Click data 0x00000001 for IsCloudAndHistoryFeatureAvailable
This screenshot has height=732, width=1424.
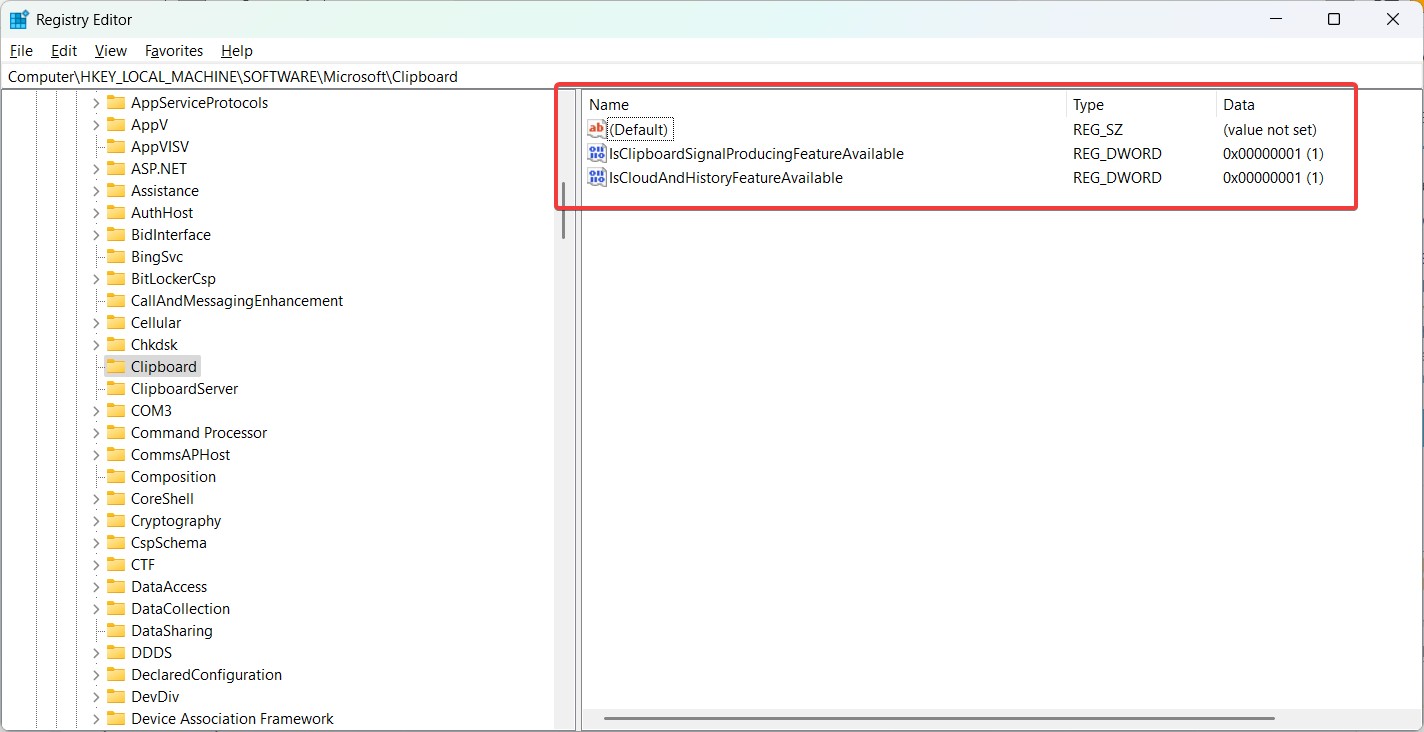1273,177
